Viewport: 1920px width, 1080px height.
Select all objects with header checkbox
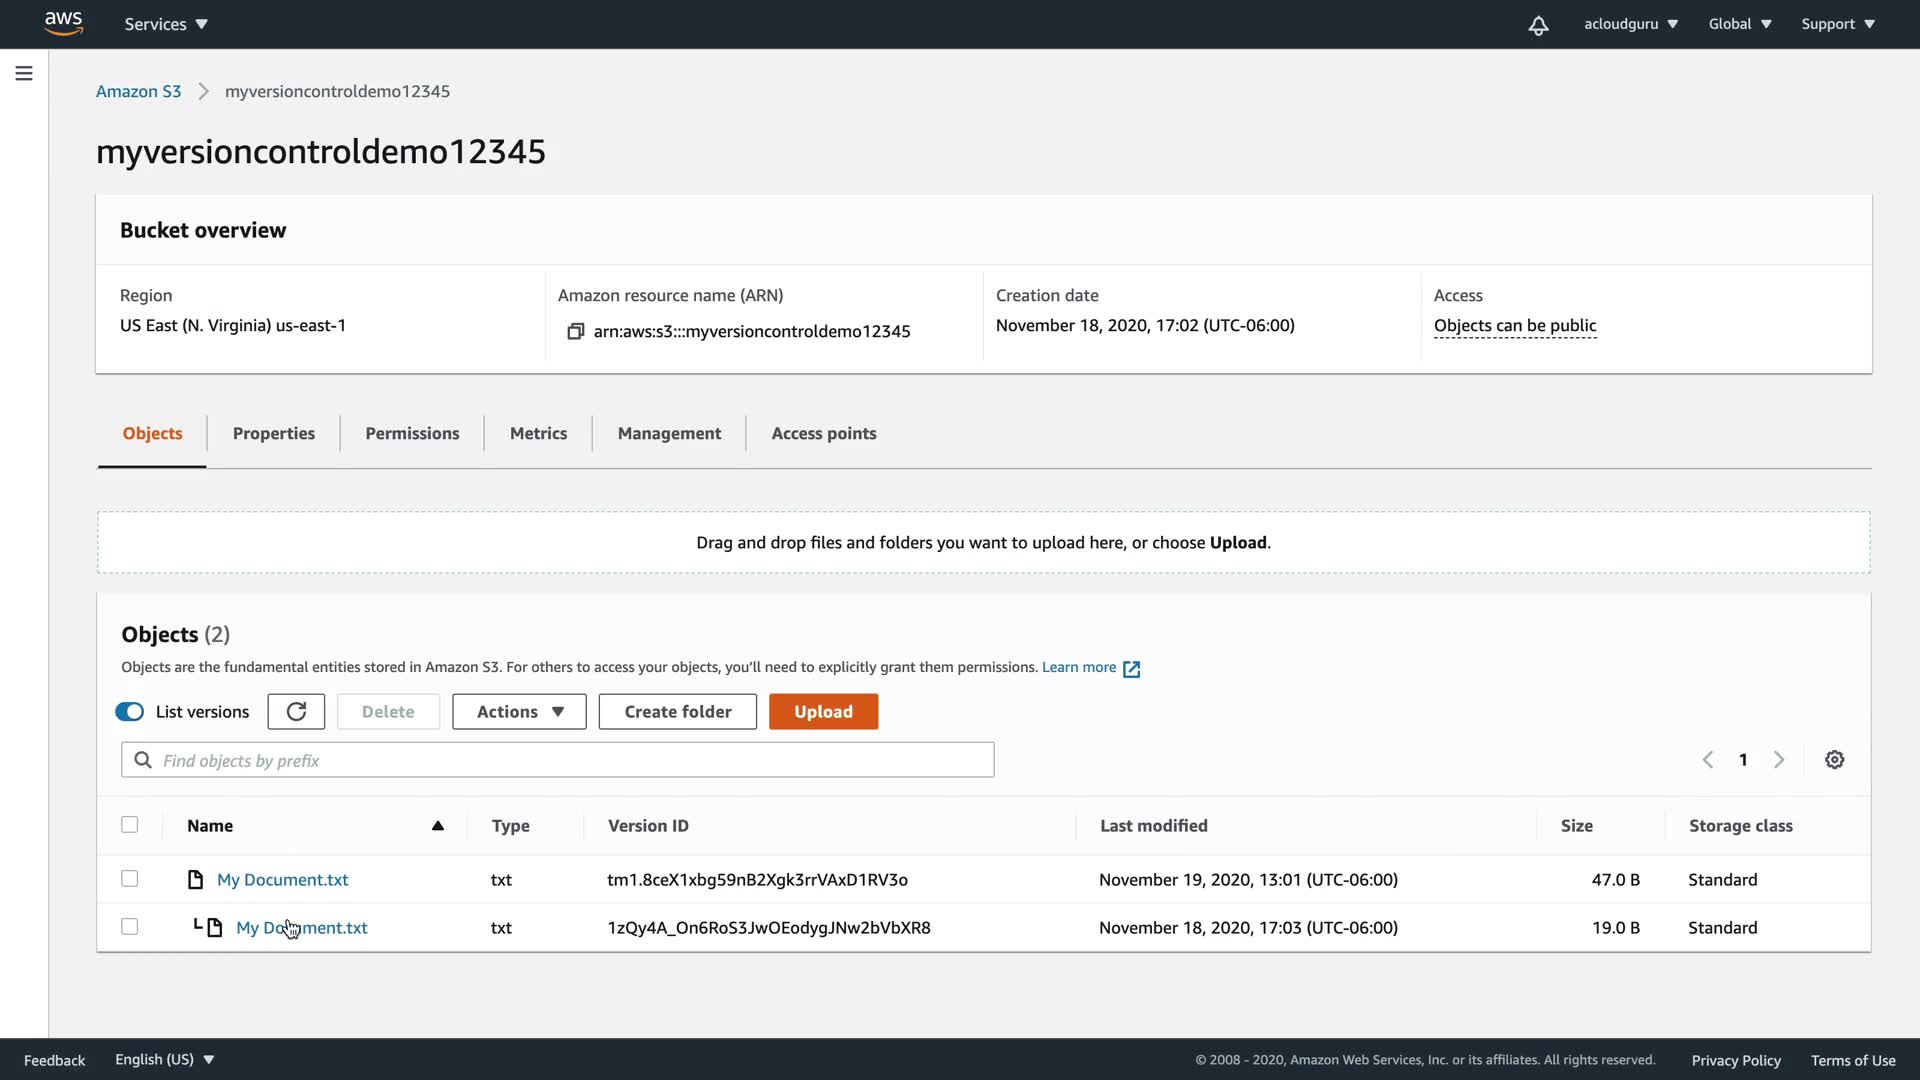tap(130, 825)
